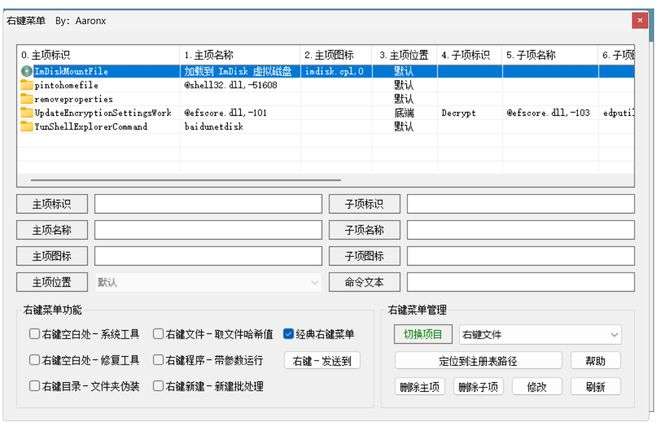Click folder icon beside pintohomefile
Image resolution: width=660 pixels, height=429 pixels.
point(27,85)
